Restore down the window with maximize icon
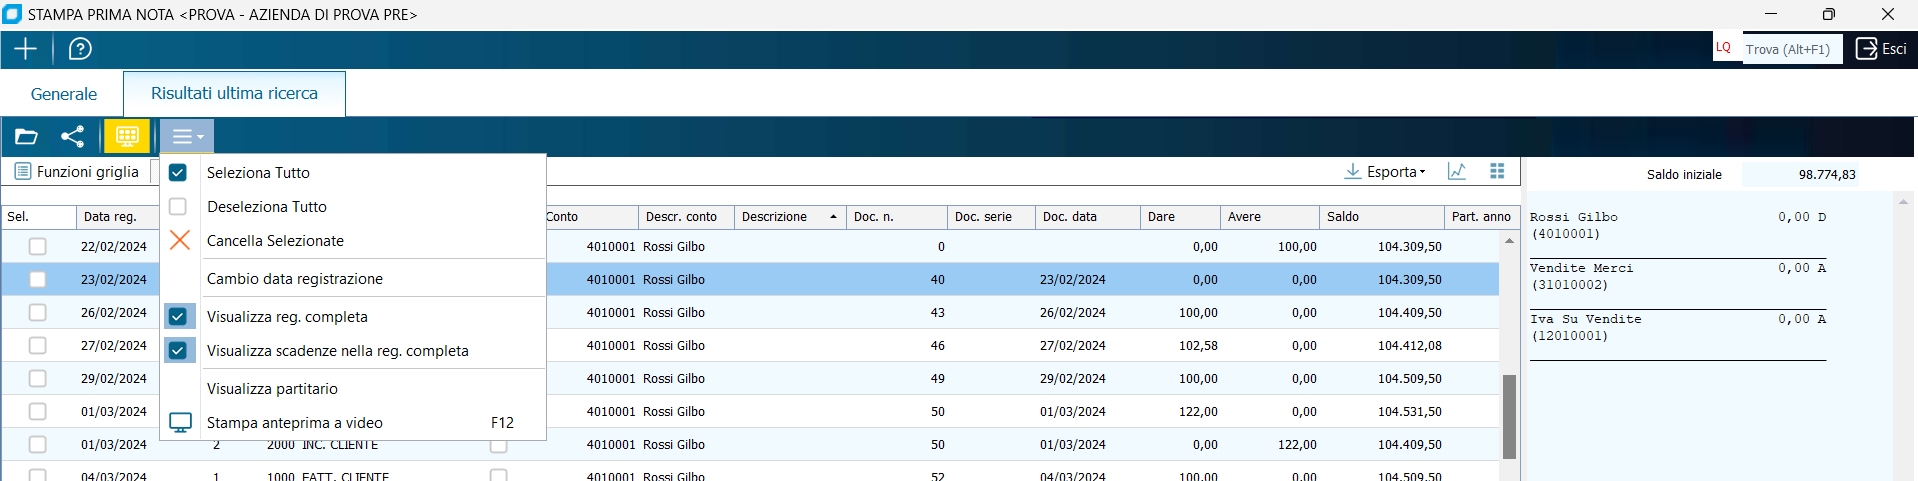 point(1829,14)
